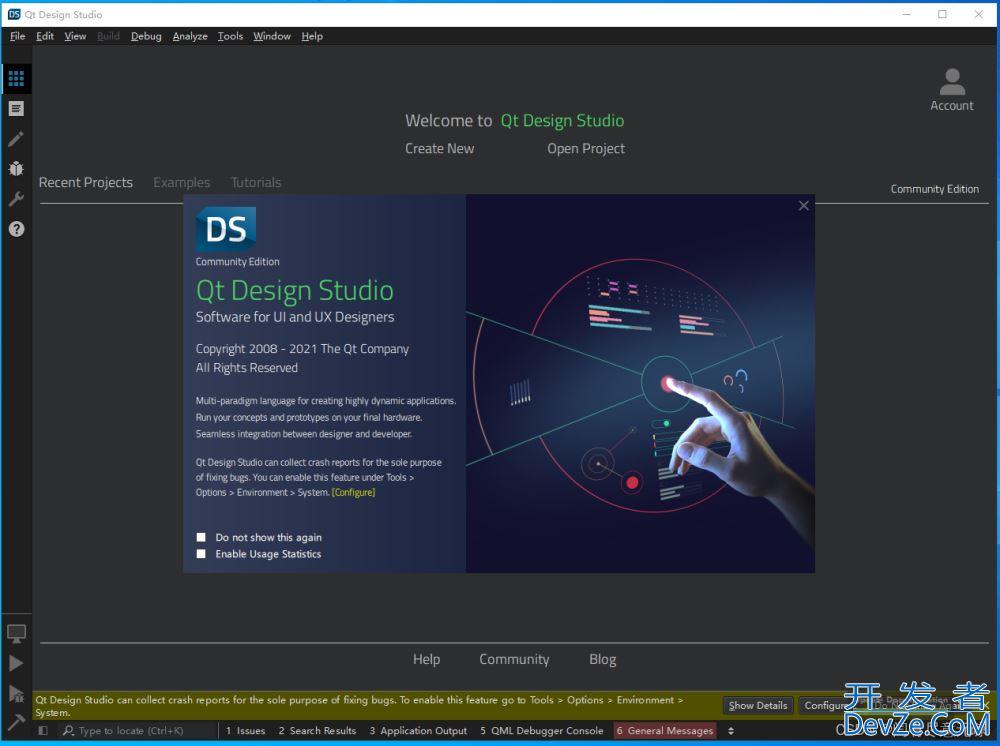The image size is (1000, 746).
Task: Open Projects mode wrench icon
Action: point(16,199)
